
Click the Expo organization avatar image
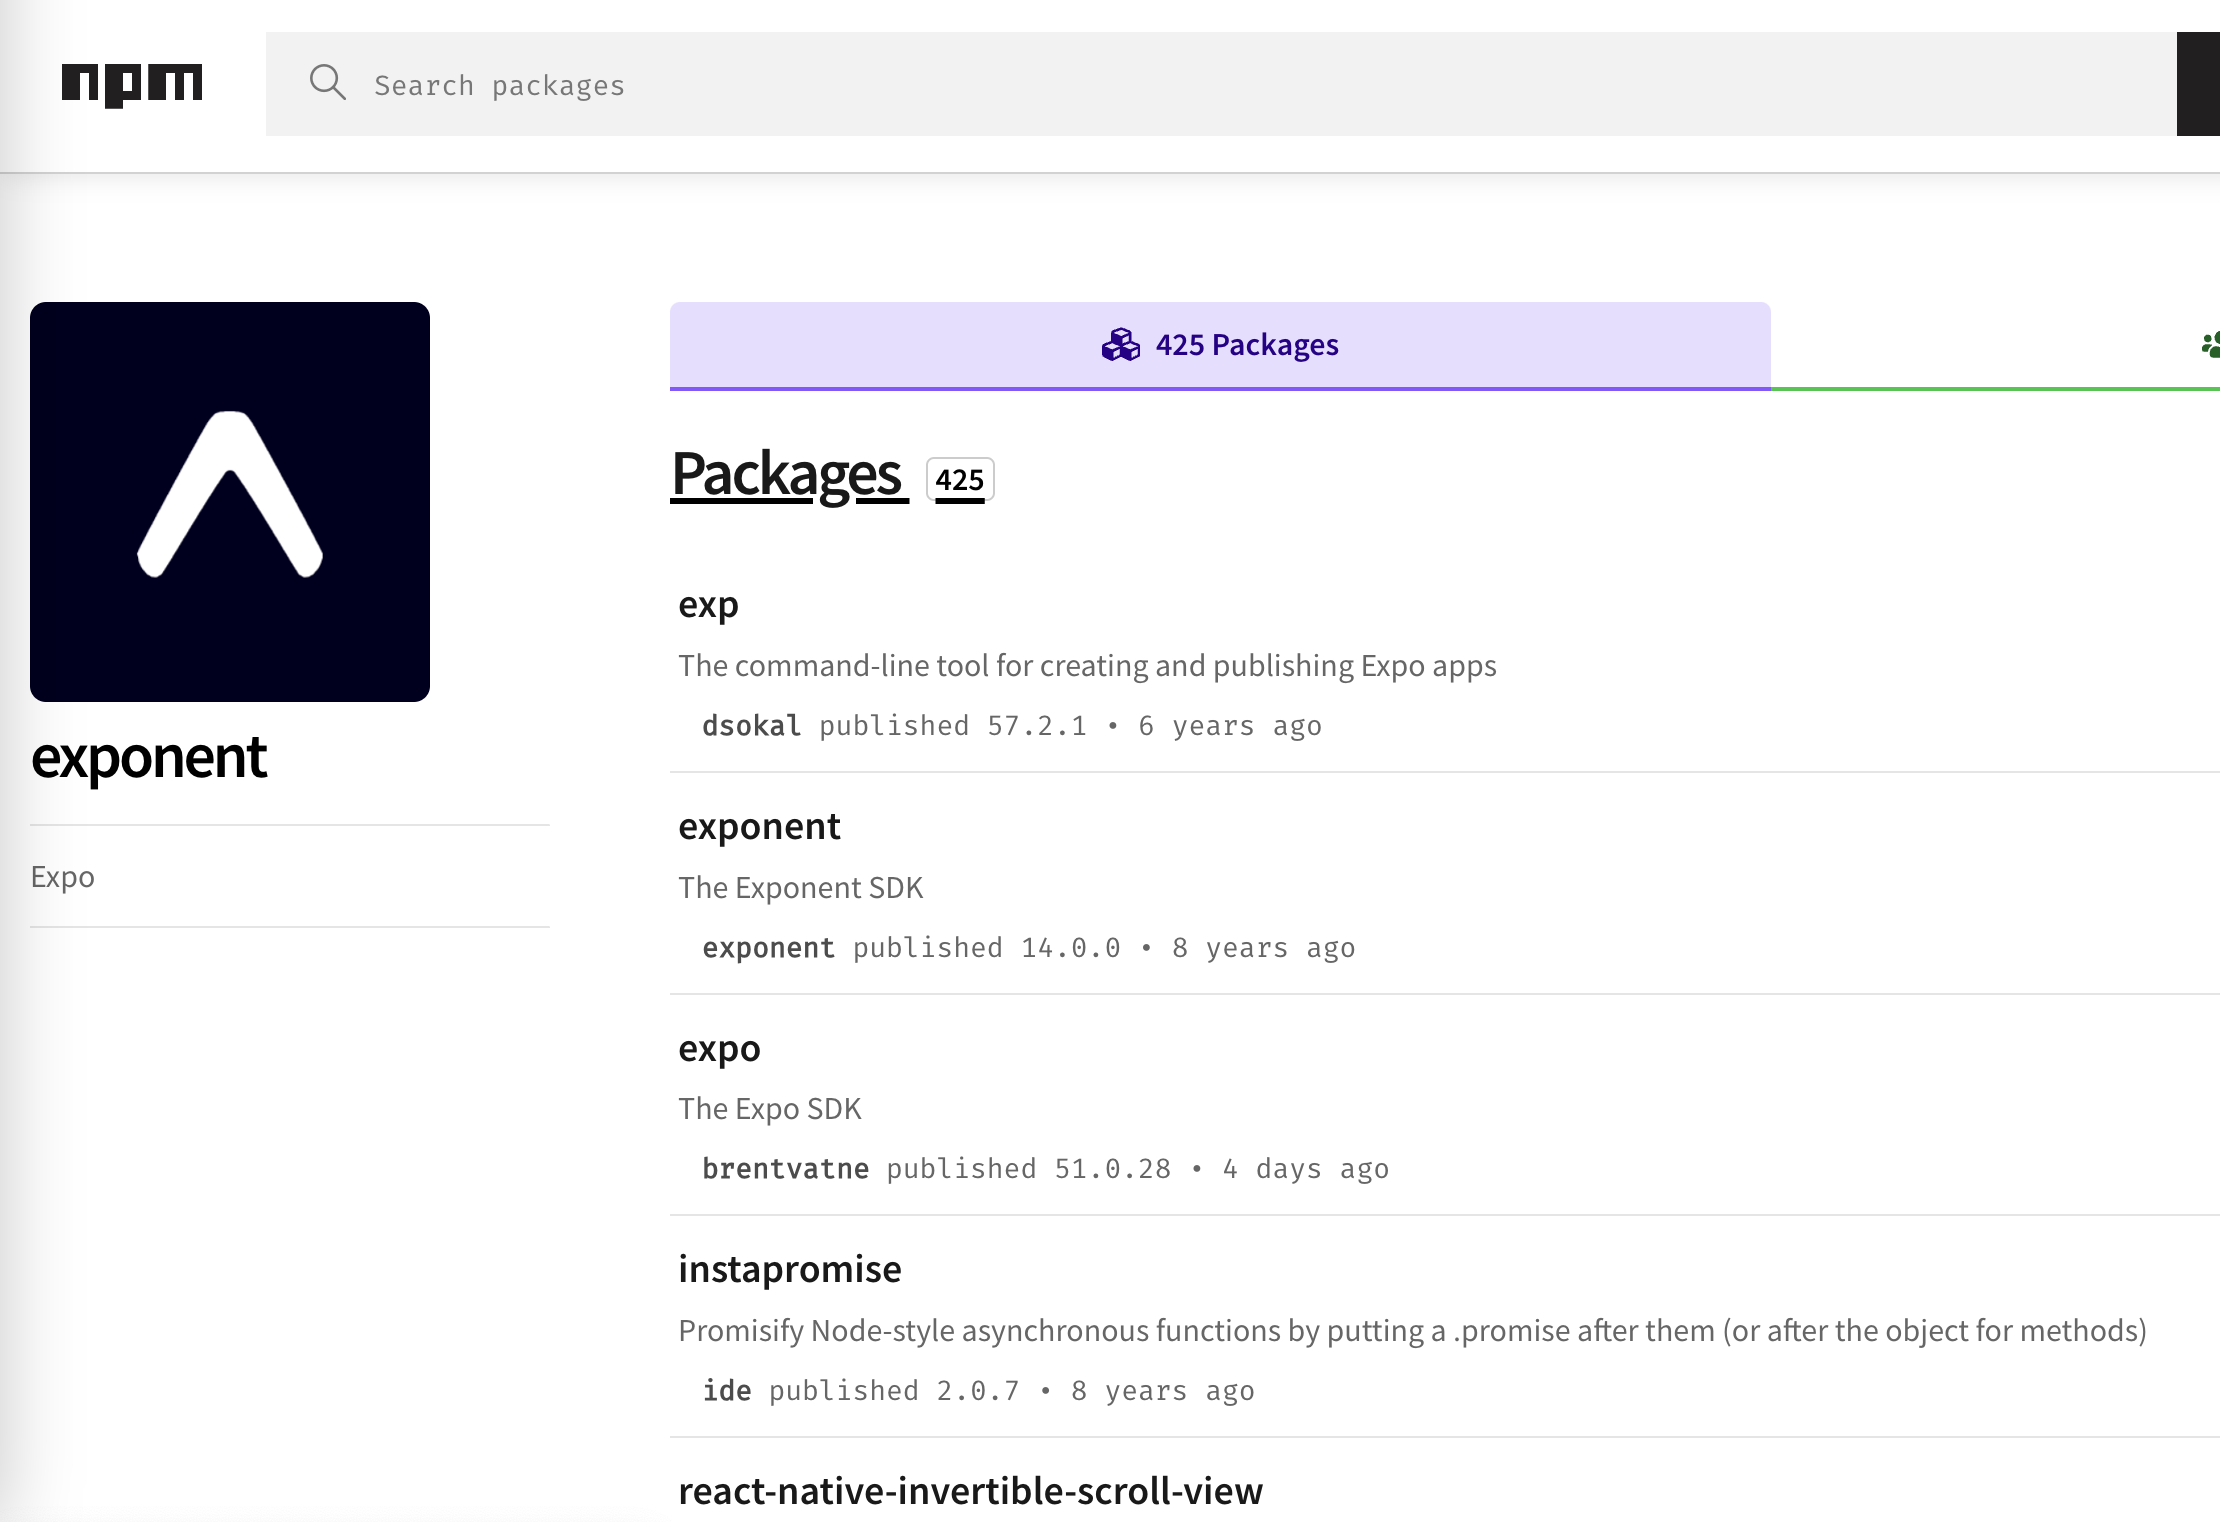click(230, 502)
